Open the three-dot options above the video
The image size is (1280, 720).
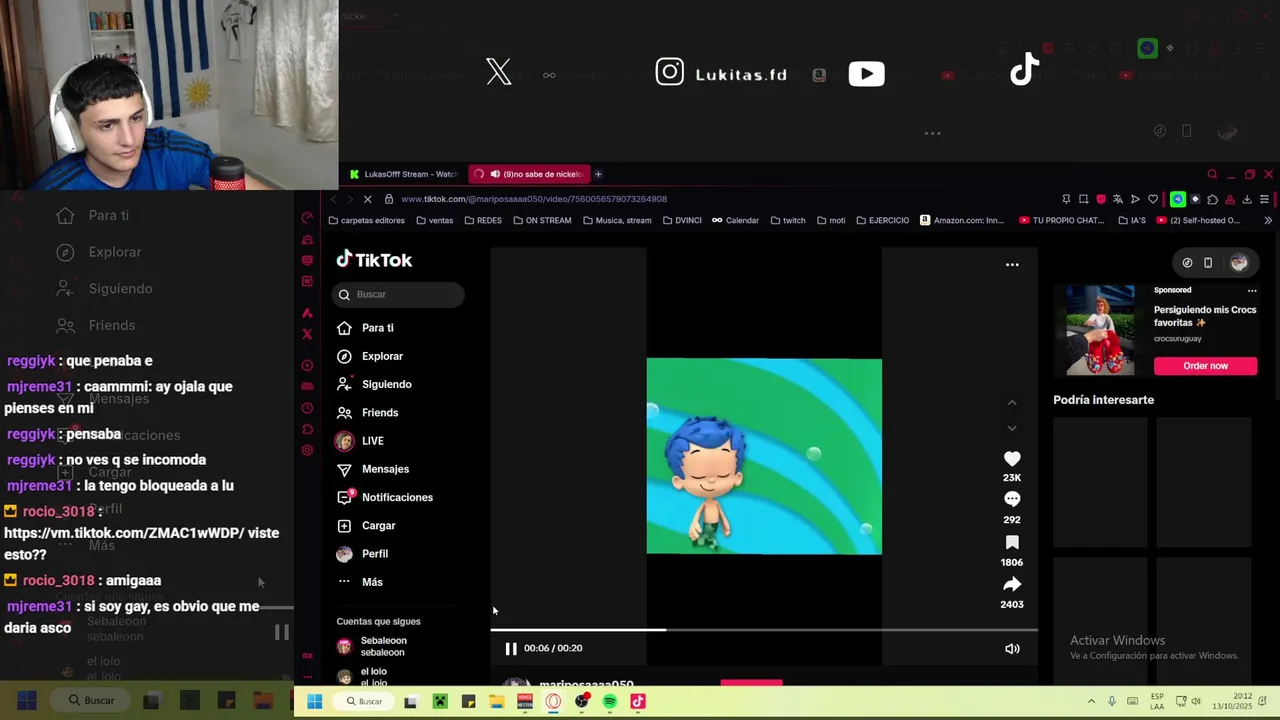[1012, 265]
